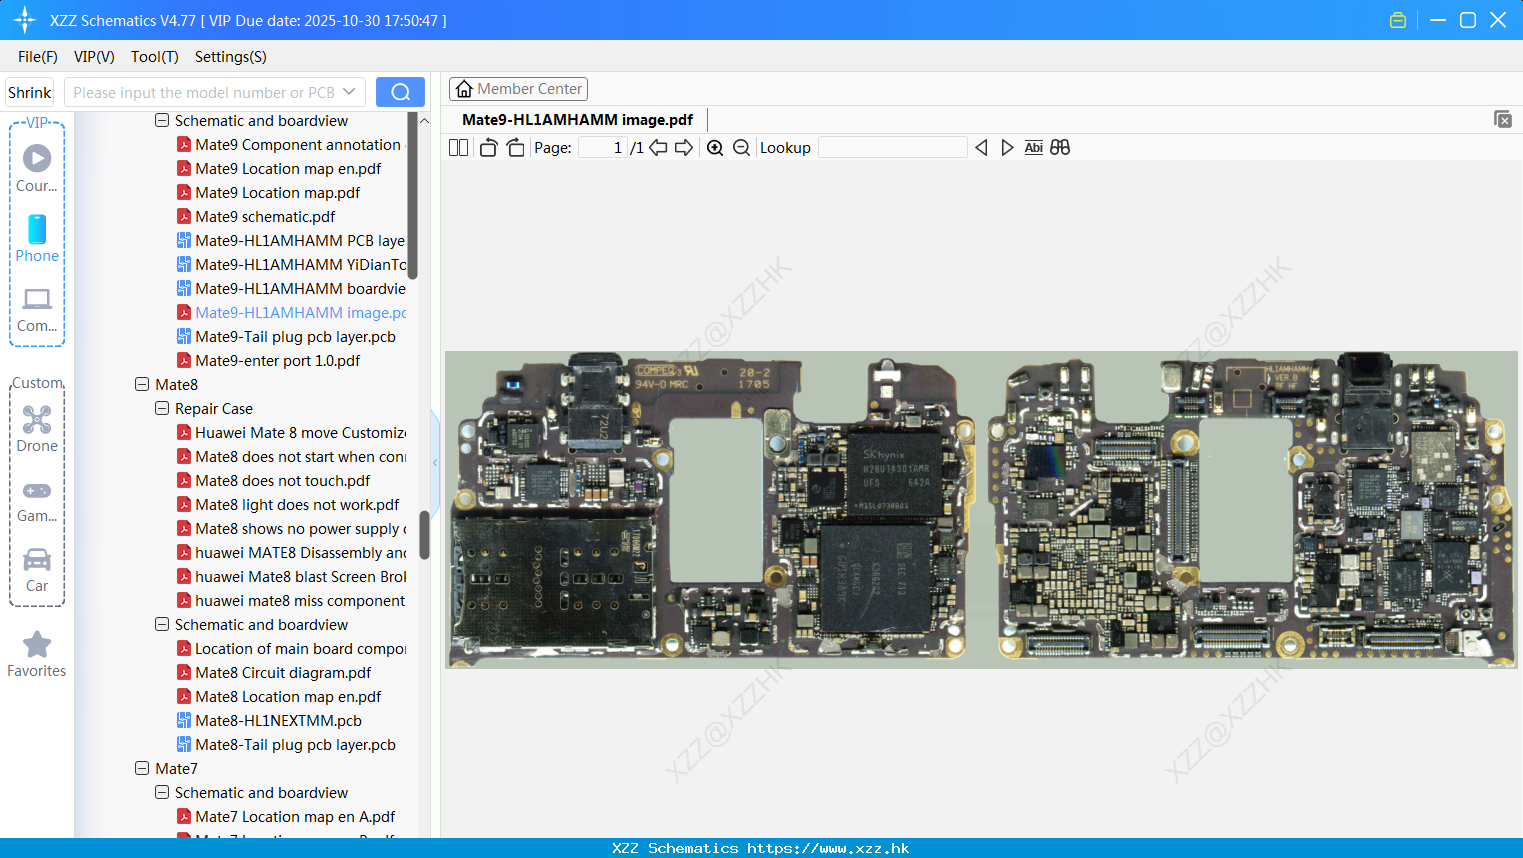This screenshot has height=858, width=1523.
Task: Collapse Mate8 Repair Case folder
Action: point(162,409)
